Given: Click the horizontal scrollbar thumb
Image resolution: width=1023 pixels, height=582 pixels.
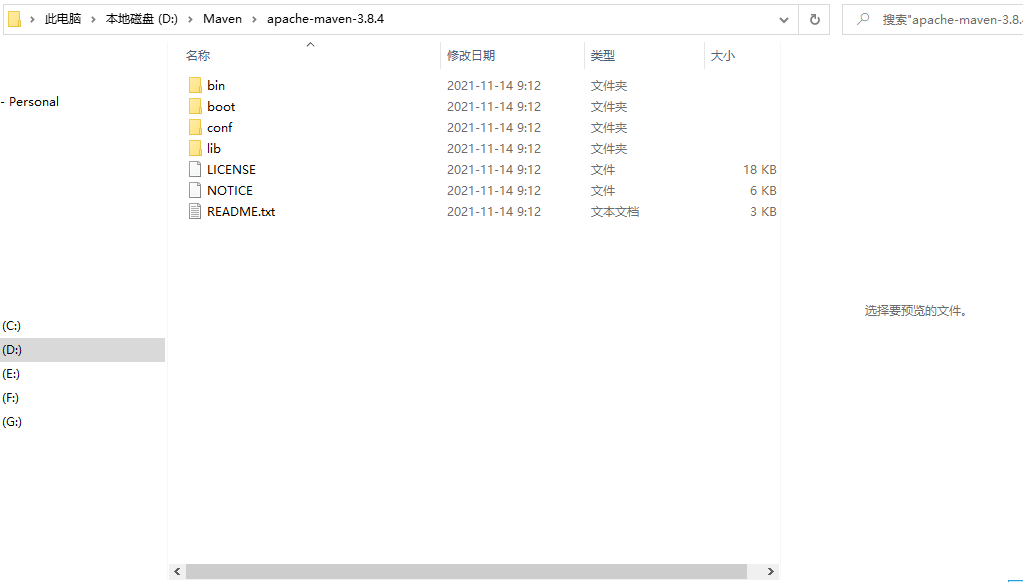Looking at the screenshot, I should pyautogui.click(x=466, y=572).
